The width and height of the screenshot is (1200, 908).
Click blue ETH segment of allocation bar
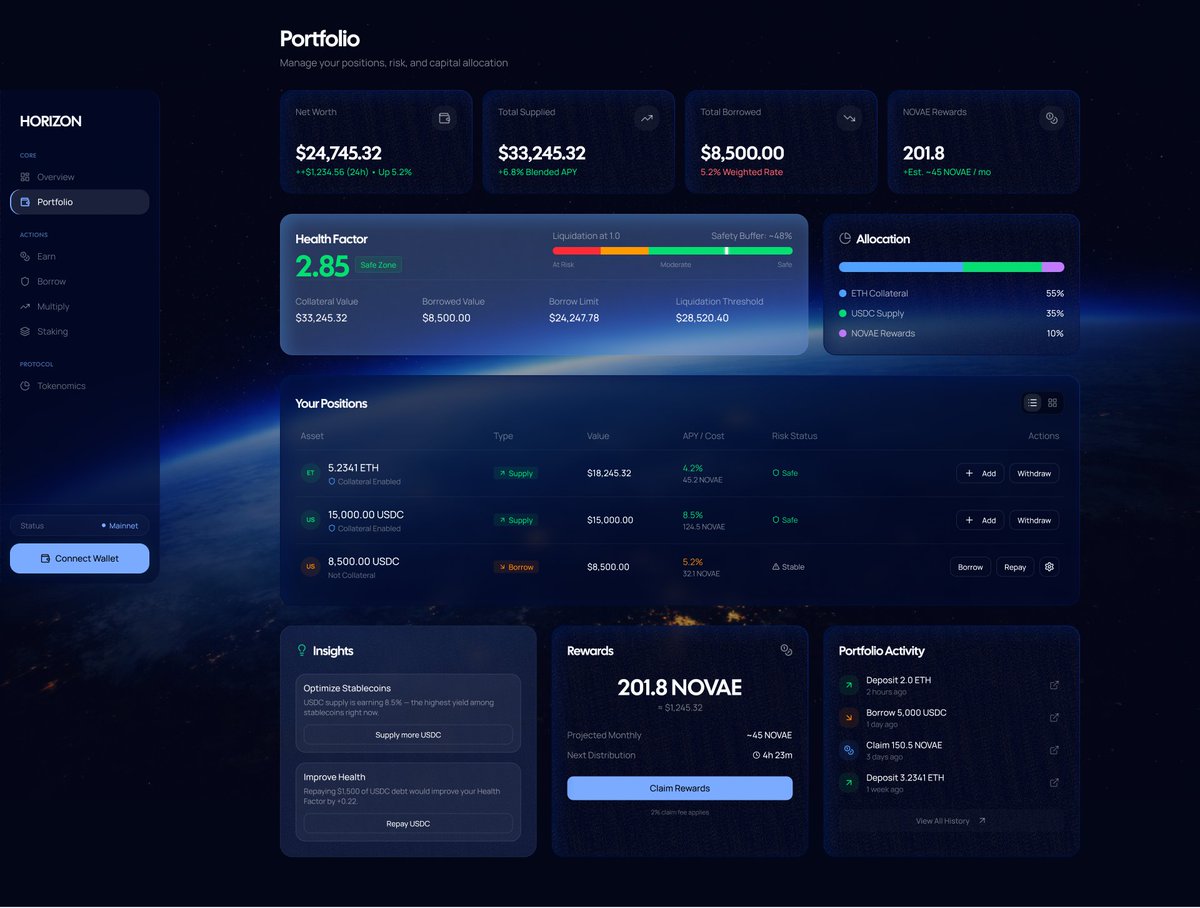pos(901,267)
